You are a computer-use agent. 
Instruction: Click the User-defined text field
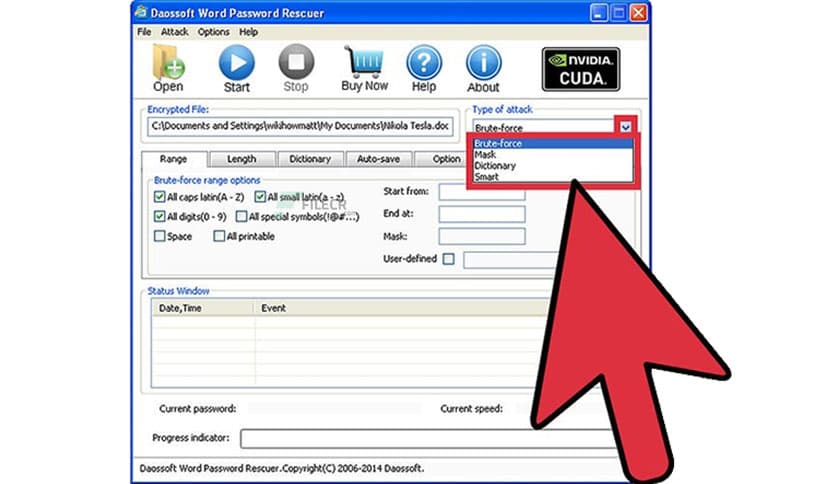coord(512,260)
